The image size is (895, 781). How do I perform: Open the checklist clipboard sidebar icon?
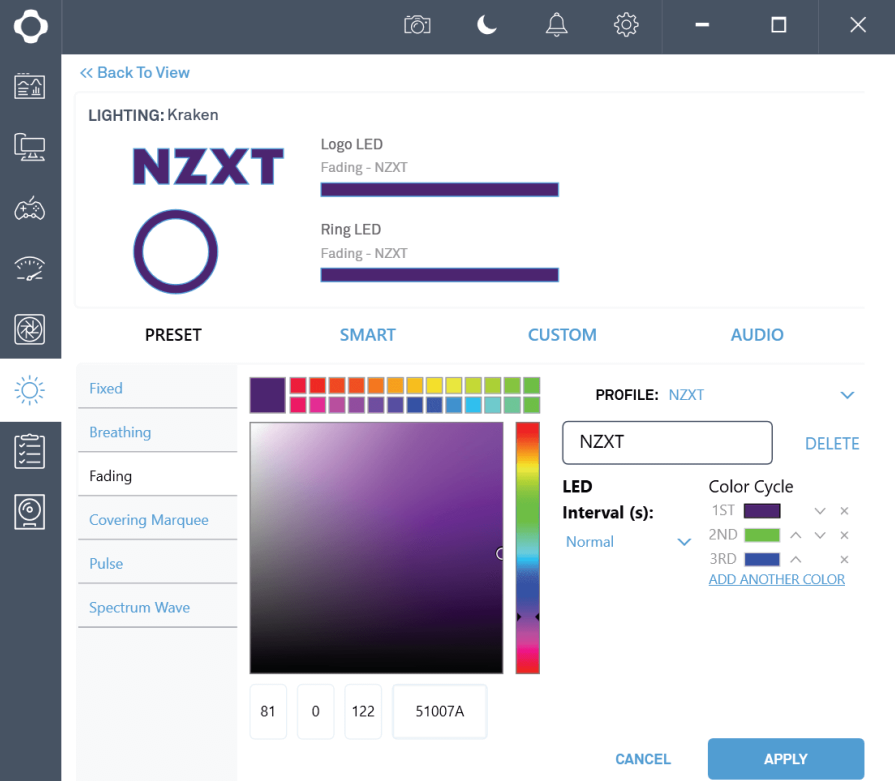(x=30, y=451)
